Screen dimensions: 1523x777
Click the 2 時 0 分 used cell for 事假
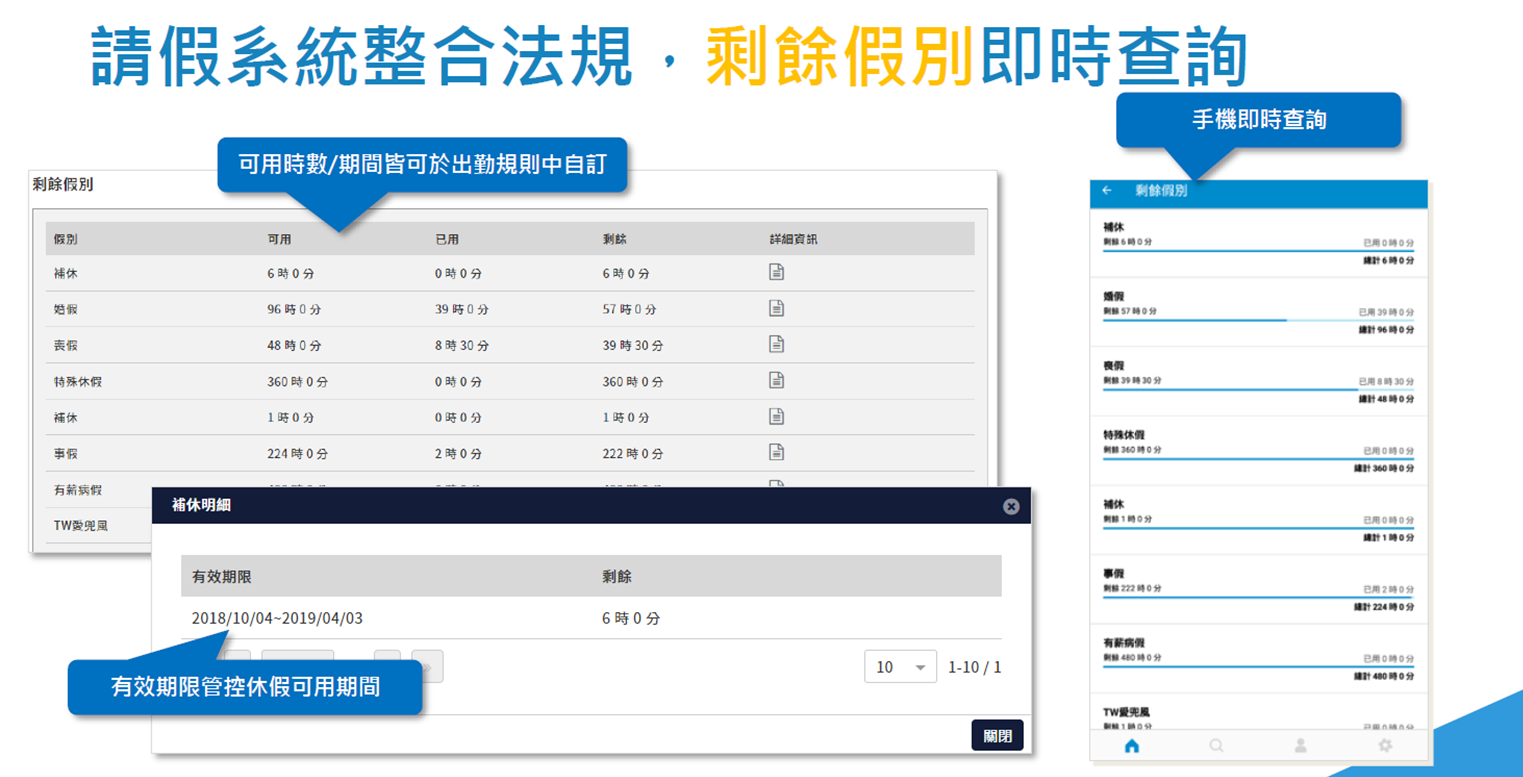pyautogui.click(x=458, y=453)
